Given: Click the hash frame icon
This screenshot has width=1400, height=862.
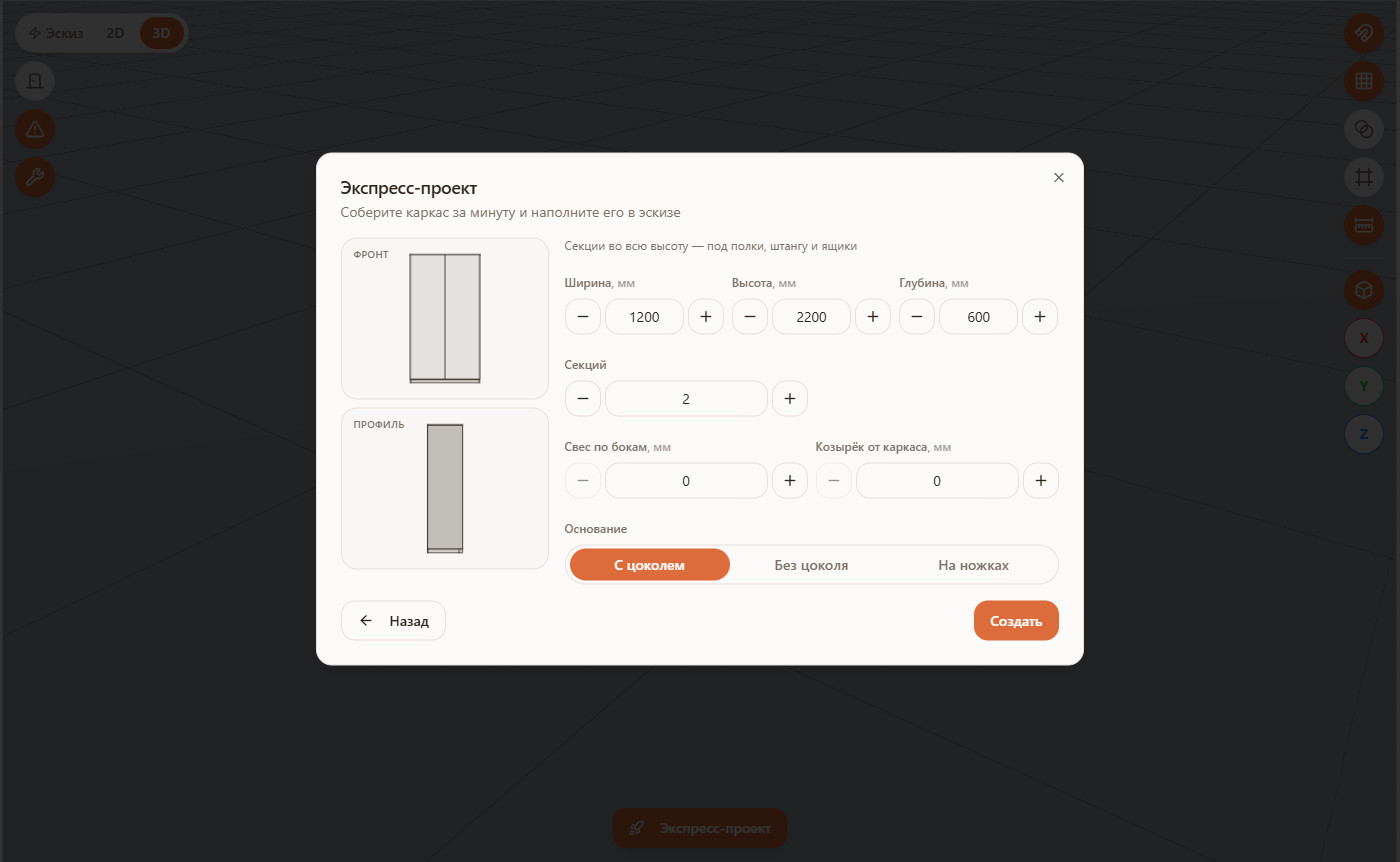Looking at the screenshot, I should tap(1363, 177).
